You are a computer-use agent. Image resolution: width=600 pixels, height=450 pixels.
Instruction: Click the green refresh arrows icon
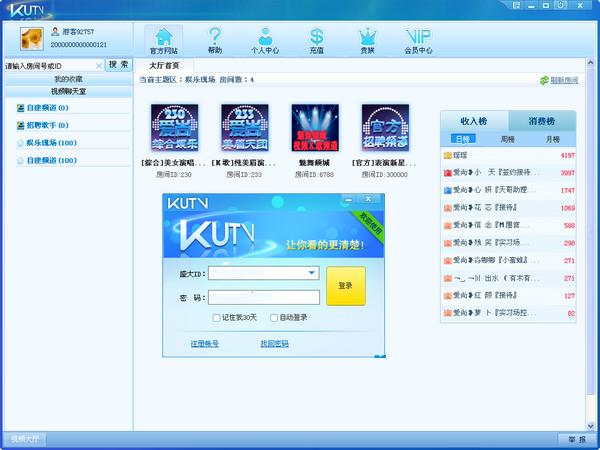(544, 80)
